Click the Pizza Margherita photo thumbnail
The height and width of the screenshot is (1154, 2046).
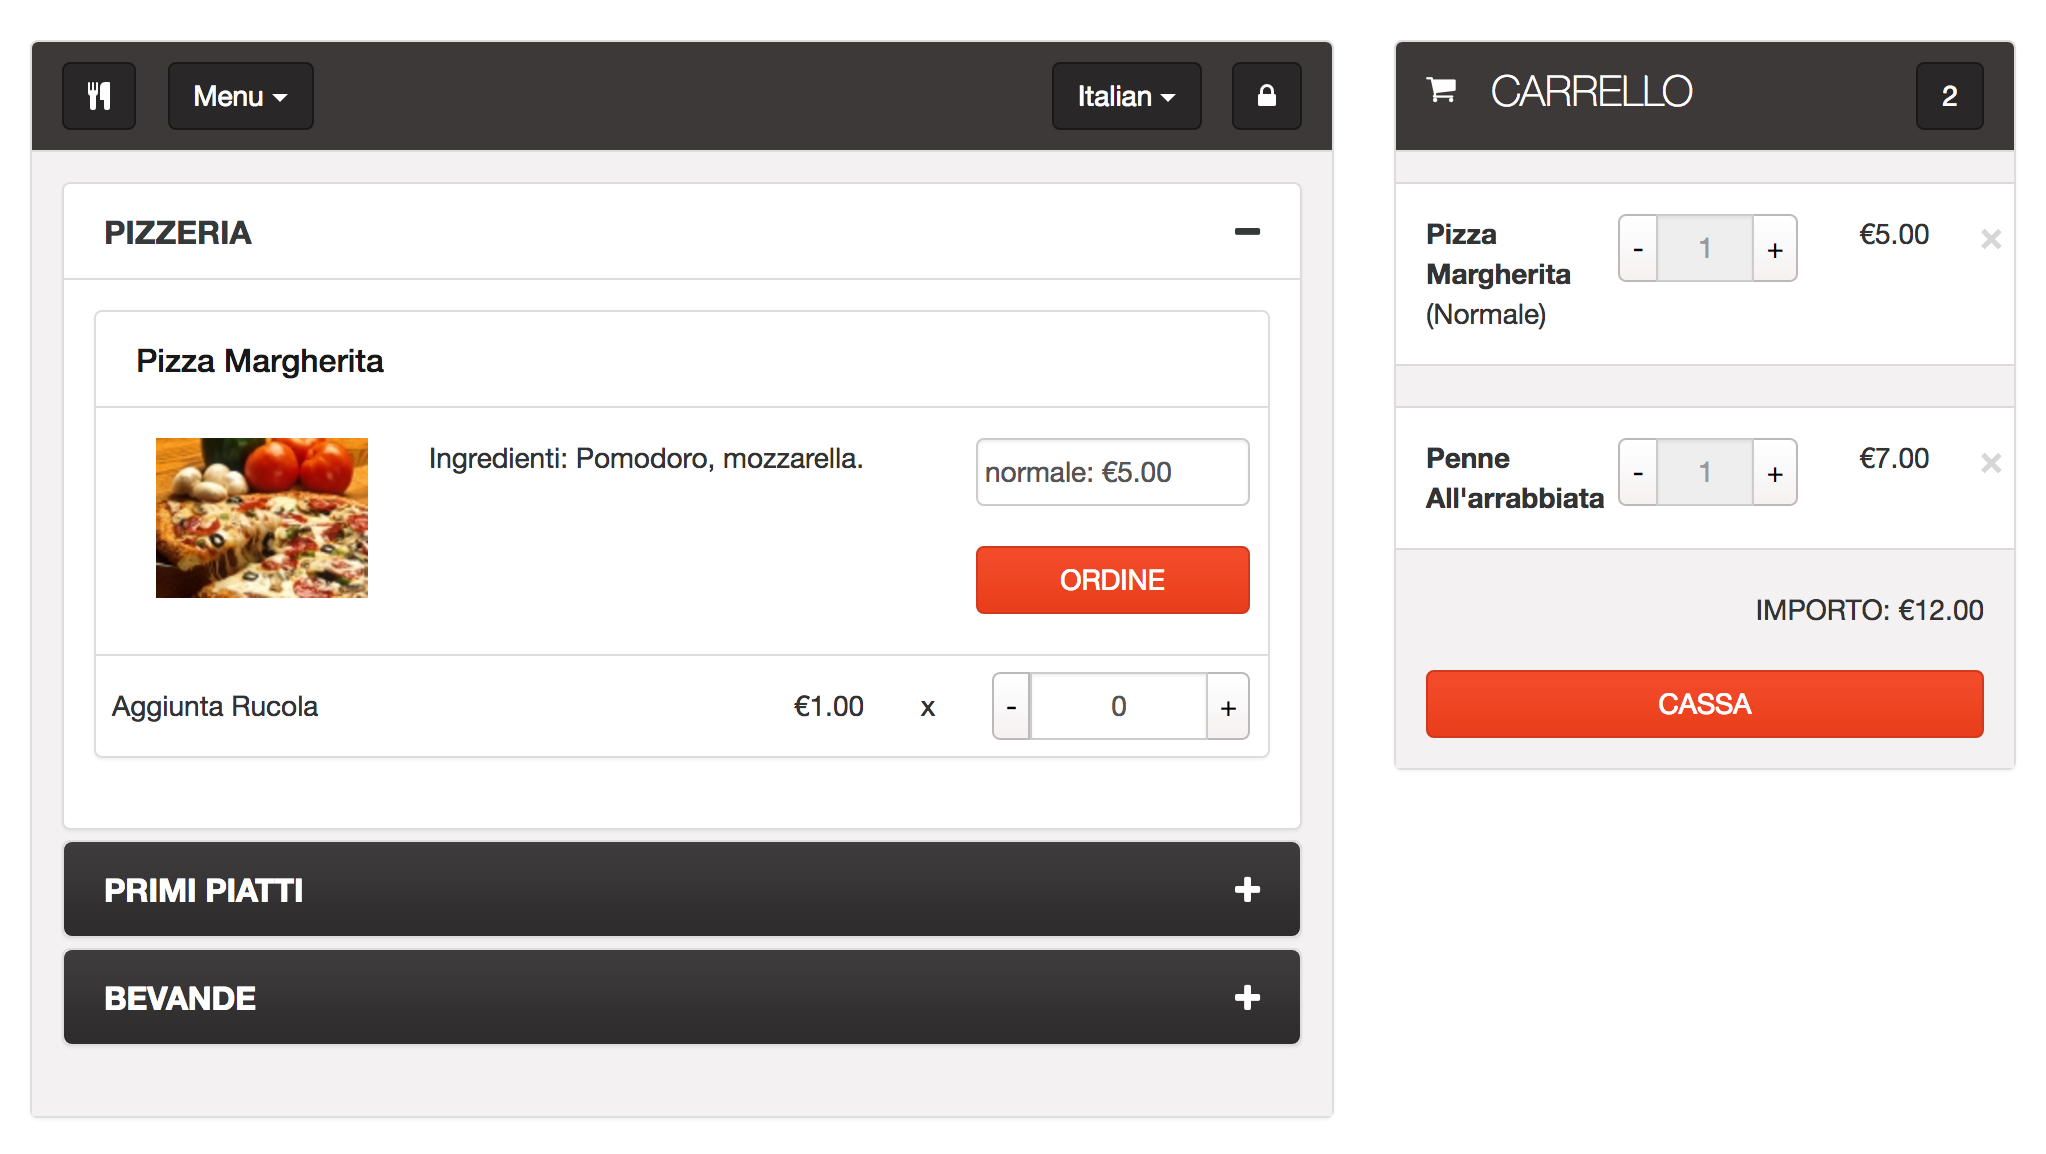262,518
